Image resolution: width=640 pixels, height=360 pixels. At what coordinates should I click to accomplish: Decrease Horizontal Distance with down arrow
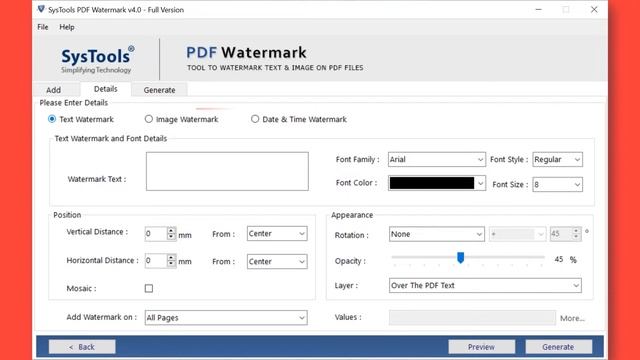click(x=171, y=264)
